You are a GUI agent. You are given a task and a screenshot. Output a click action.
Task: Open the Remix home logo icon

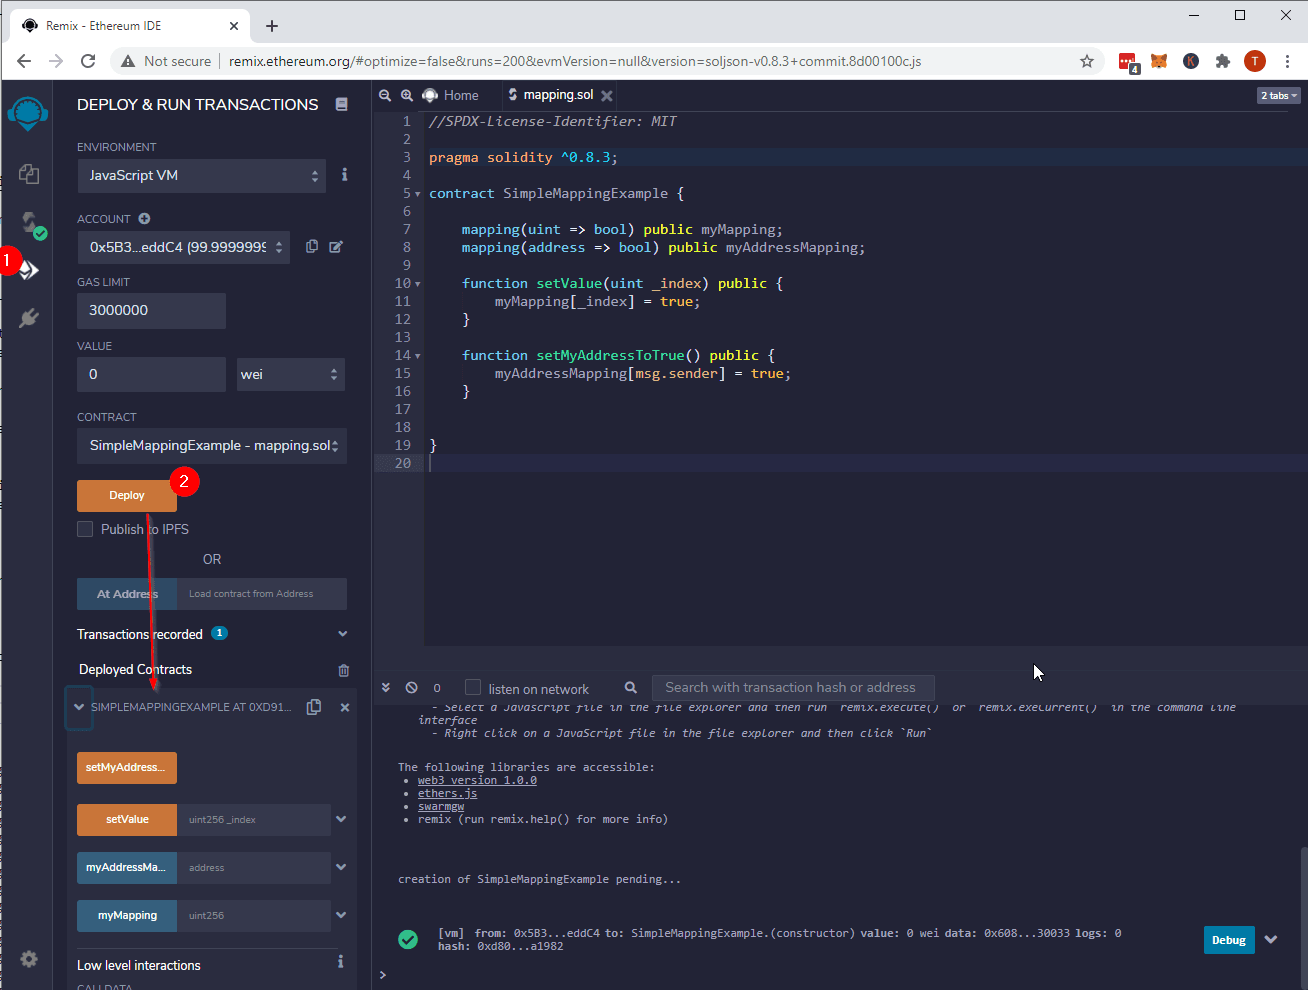(x=27, y=113)
